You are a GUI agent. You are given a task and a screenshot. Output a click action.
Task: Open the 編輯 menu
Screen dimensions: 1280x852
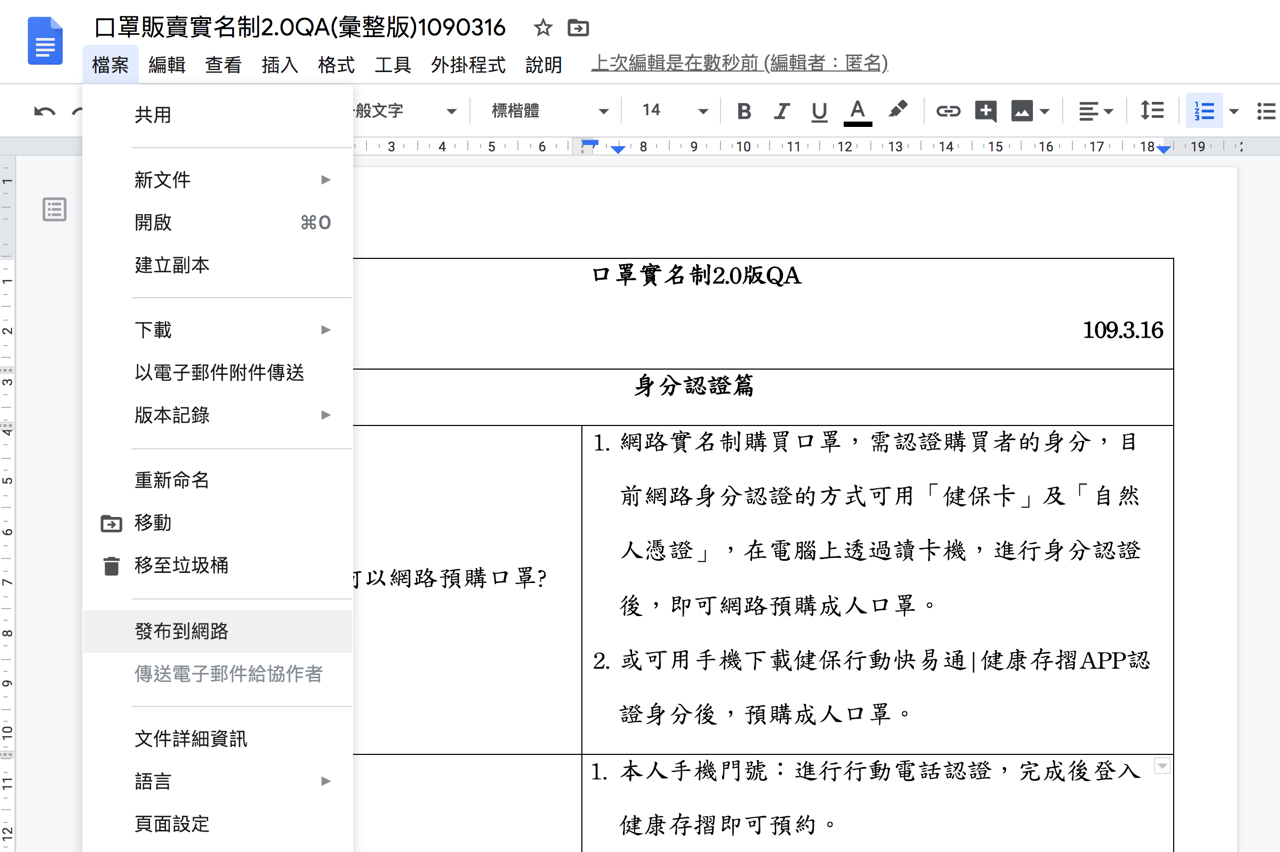tap(167, 65)
